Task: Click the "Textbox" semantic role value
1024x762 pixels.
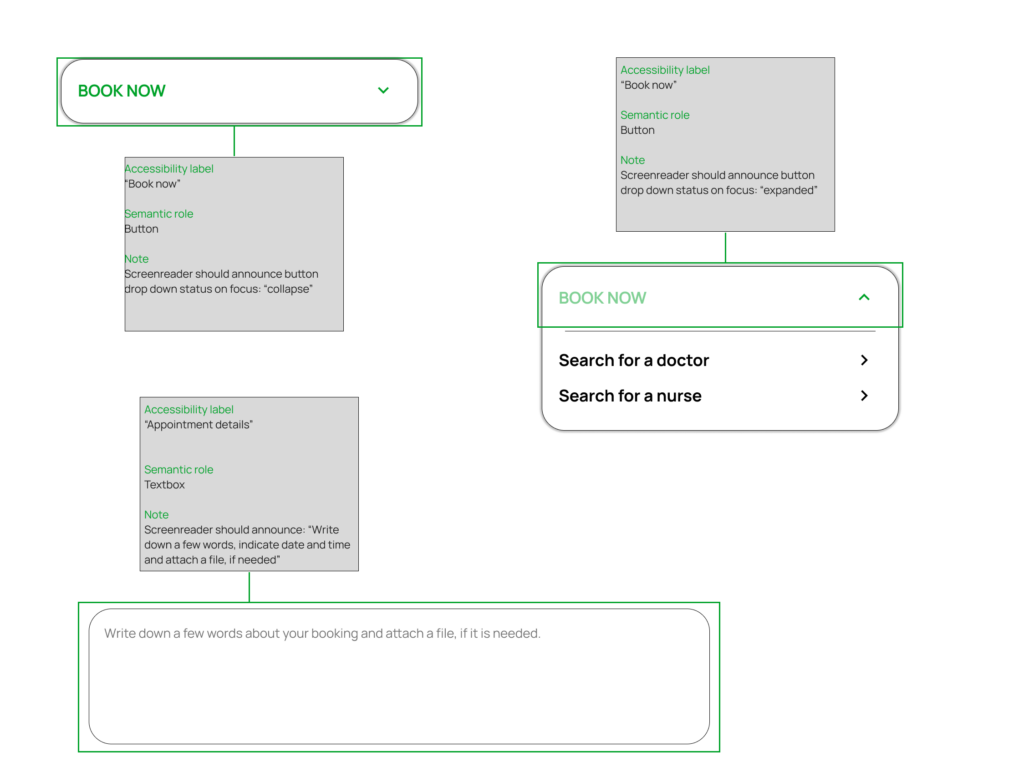Action: click(x=164, y=485)
